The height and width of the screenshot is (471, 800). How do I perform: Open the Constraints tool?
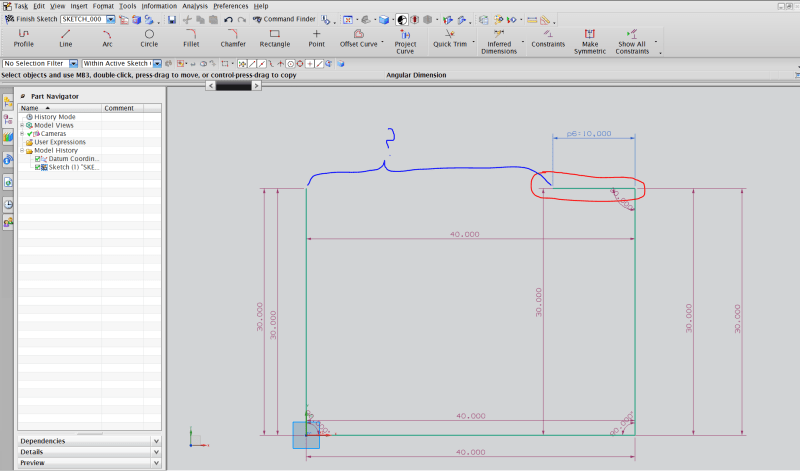pyautogui.click(x=548, y=39)
